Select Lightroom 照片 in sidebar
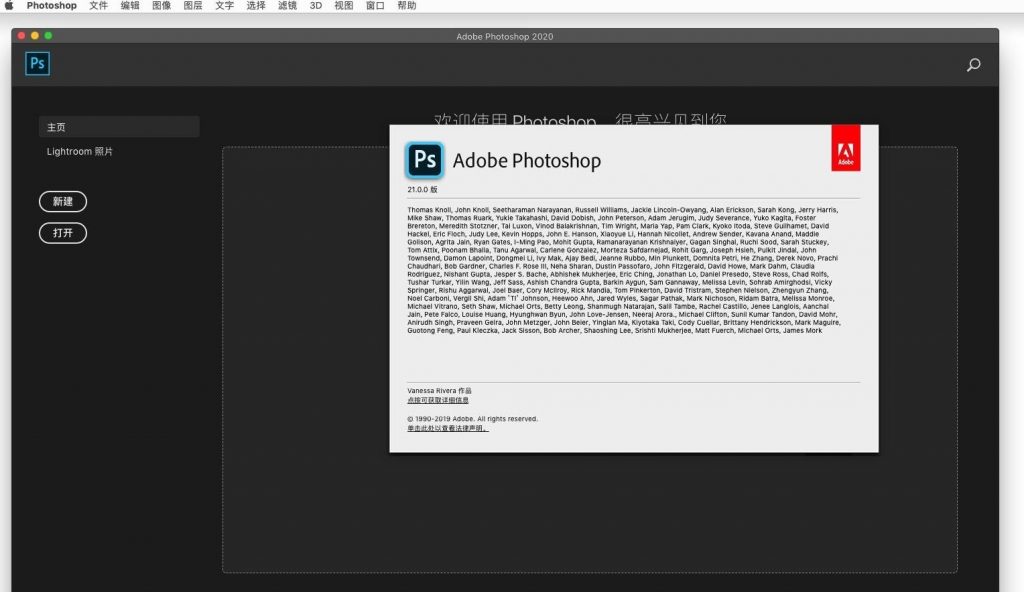 80,152
